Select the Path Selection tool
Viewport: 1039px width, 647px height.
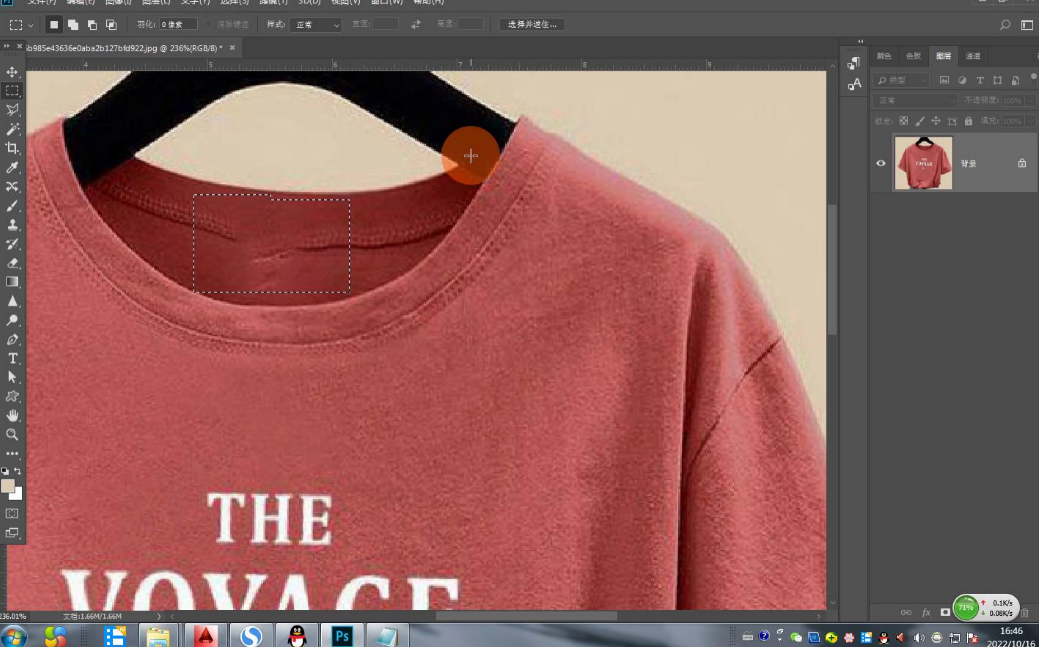pyautogui.click(x=12, y=377)
